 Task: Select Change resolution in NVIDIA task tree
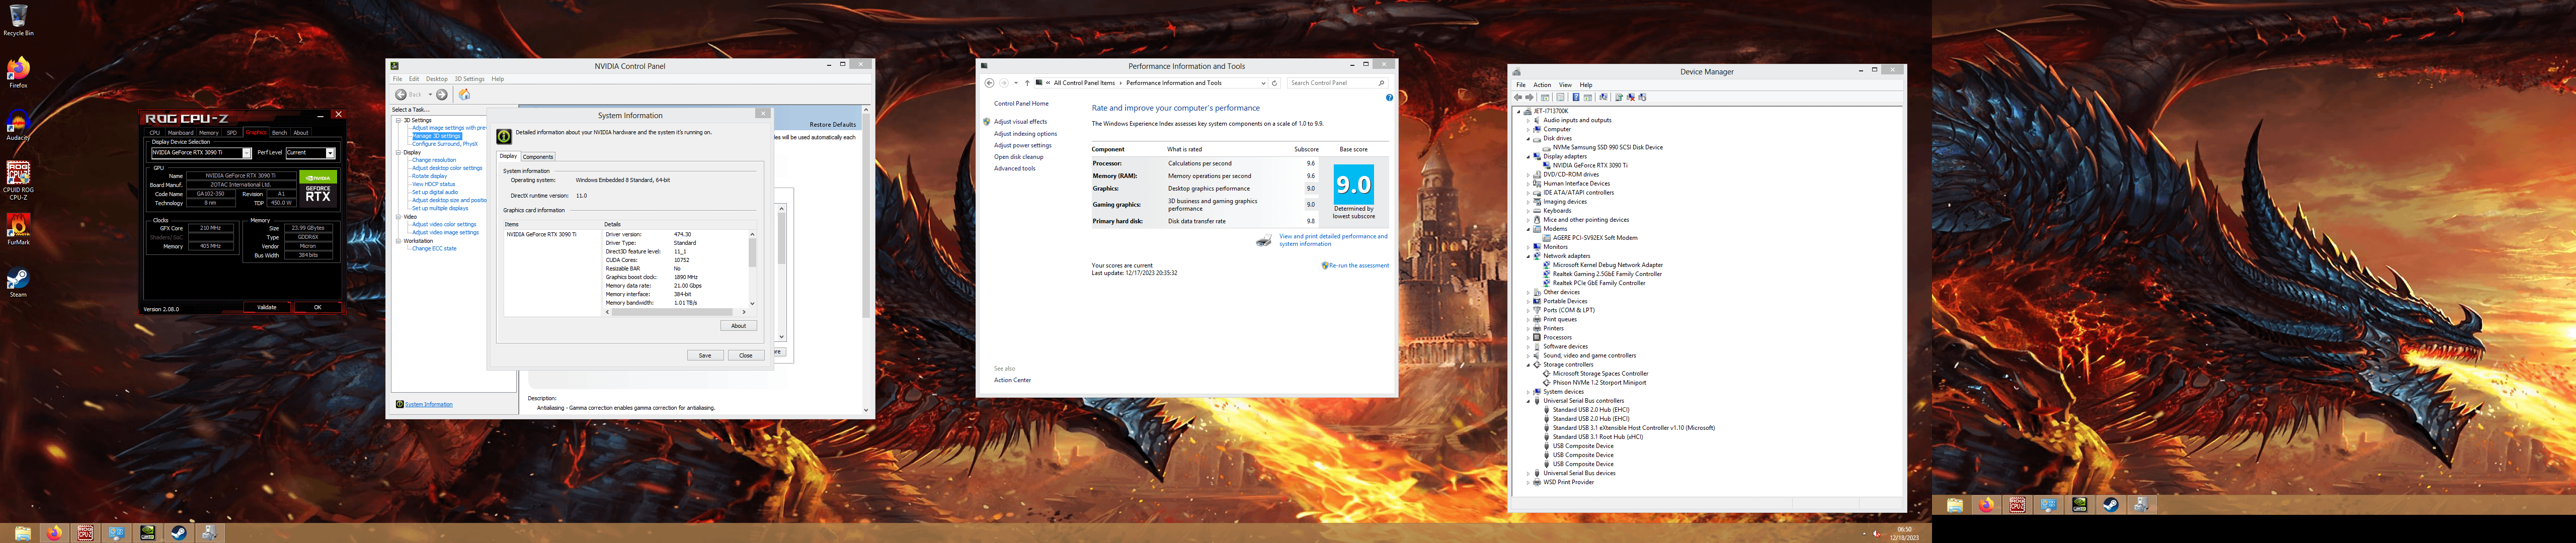point(434,160)
